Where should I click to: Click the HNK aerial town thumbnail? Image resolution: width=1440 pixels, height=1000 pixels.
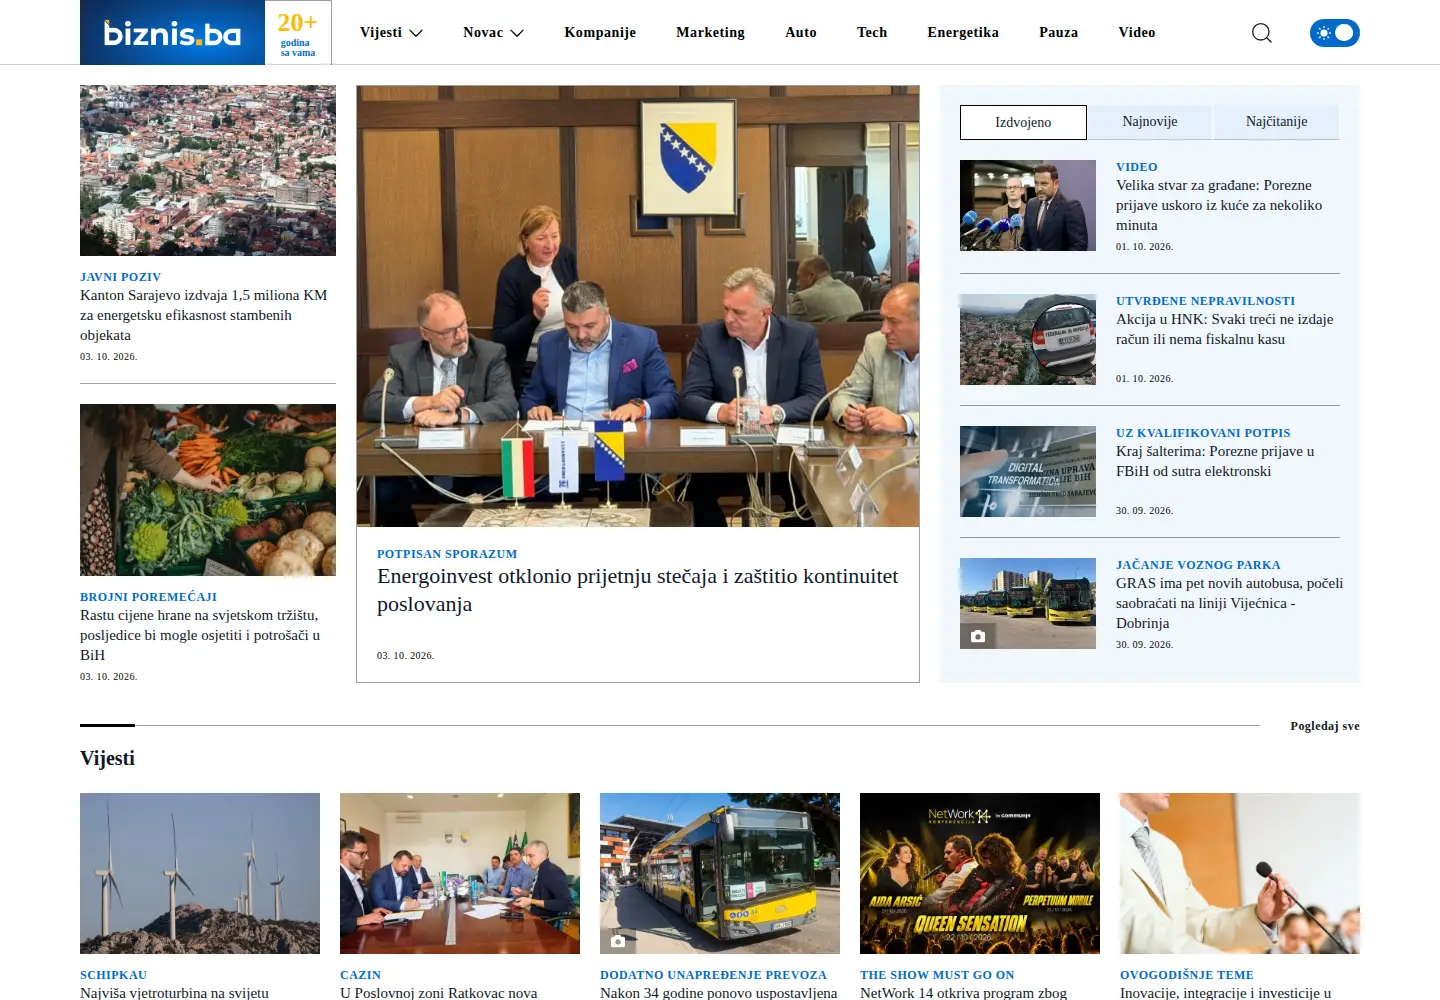click(x=1028, y=339)
